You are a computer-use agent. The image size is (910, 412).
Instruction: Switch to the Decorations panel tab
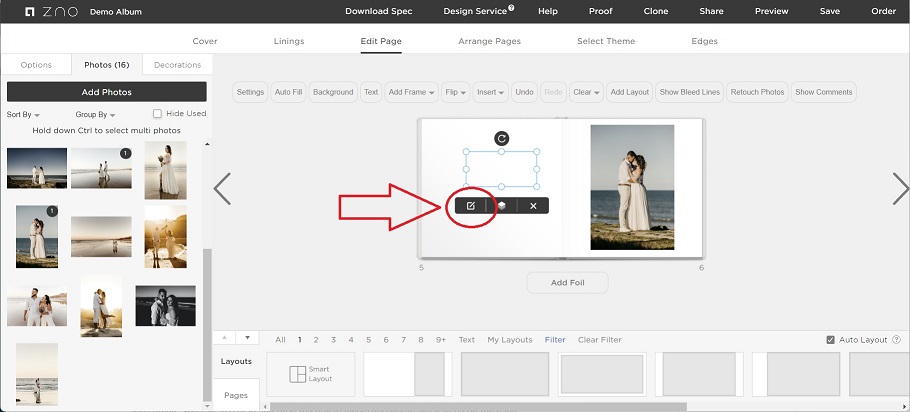click(x=178, y=65)
